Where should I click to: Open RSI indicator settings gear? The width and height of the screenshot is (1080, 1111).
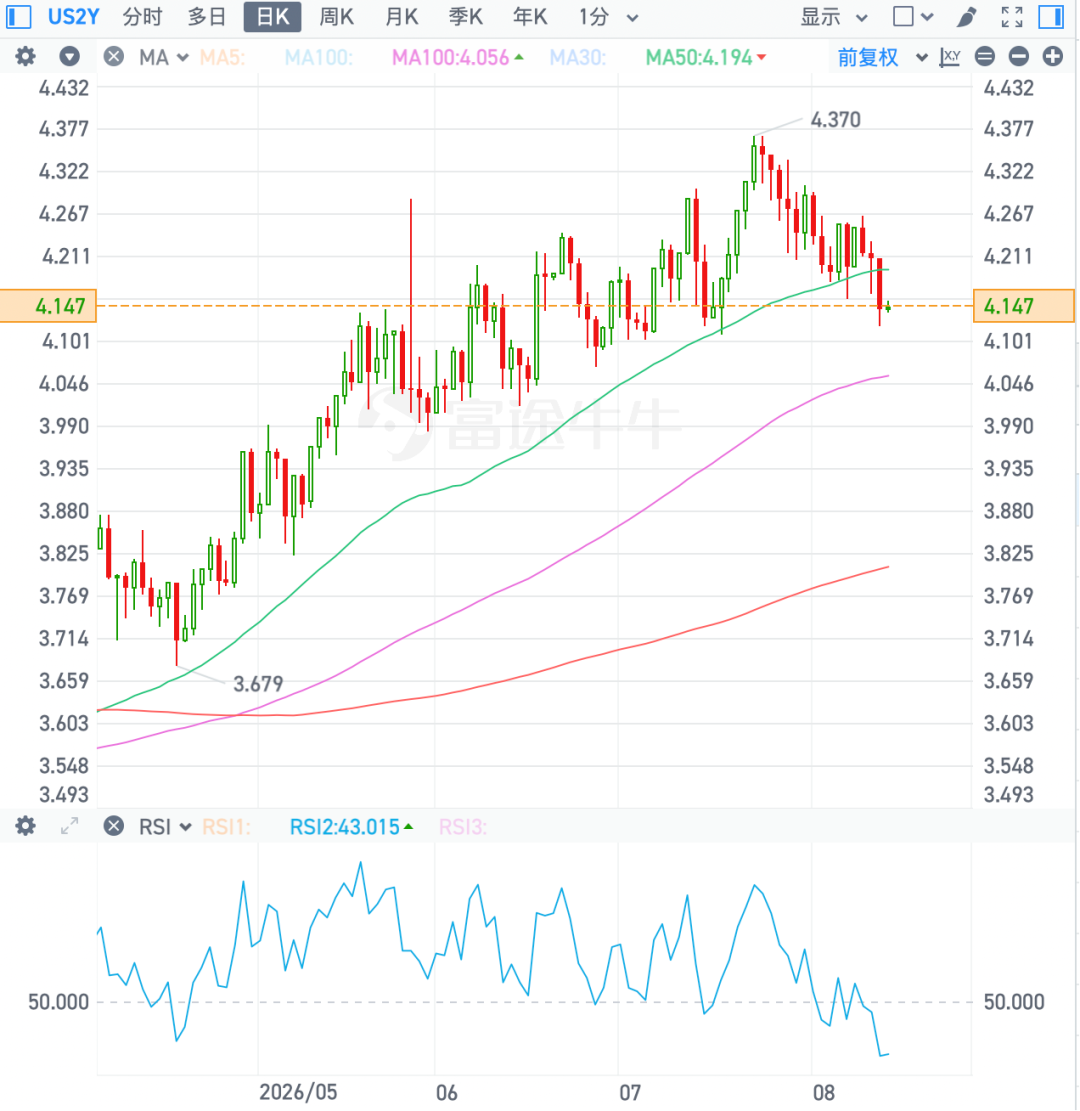pyautogui.click(x=26, y=826)
